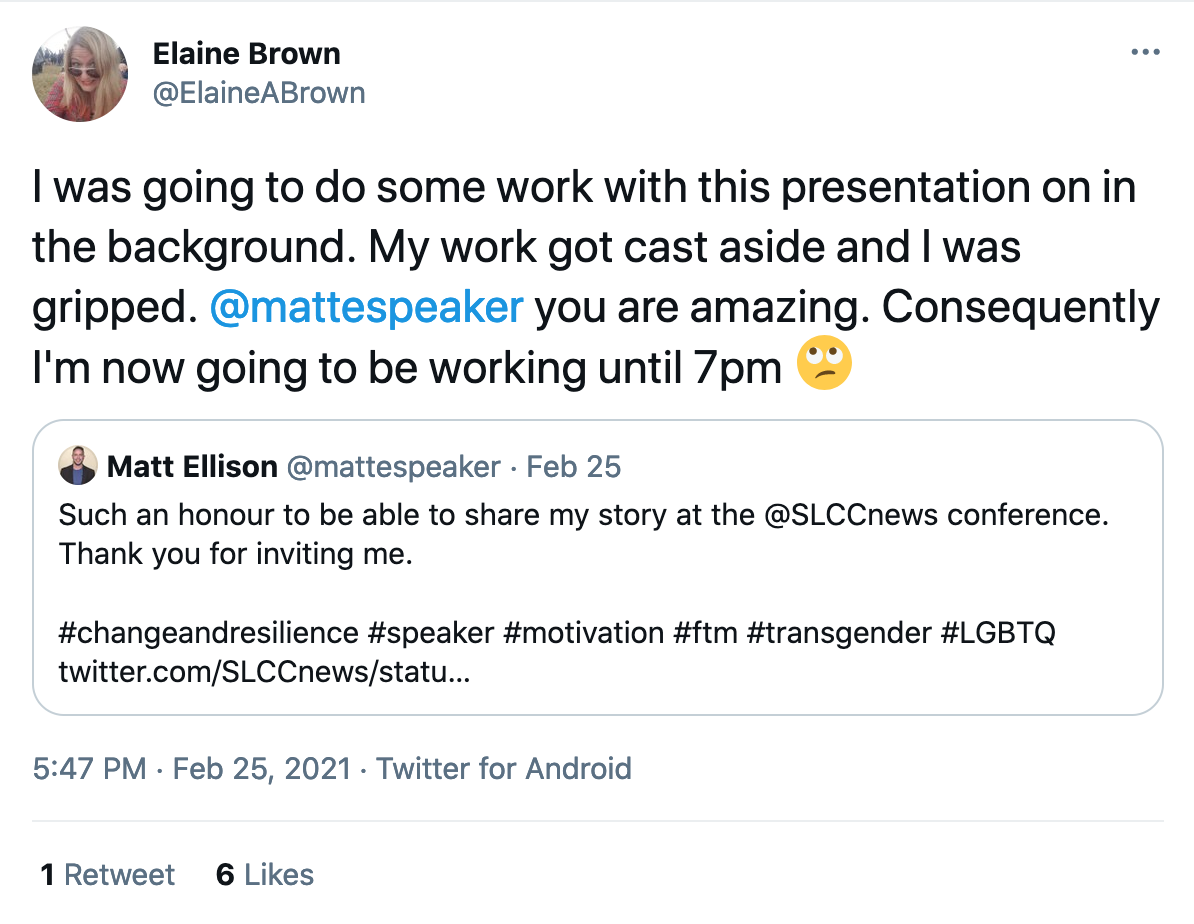
Task: Select the #motivation hashtag
Action: click(x=584, y=633)
